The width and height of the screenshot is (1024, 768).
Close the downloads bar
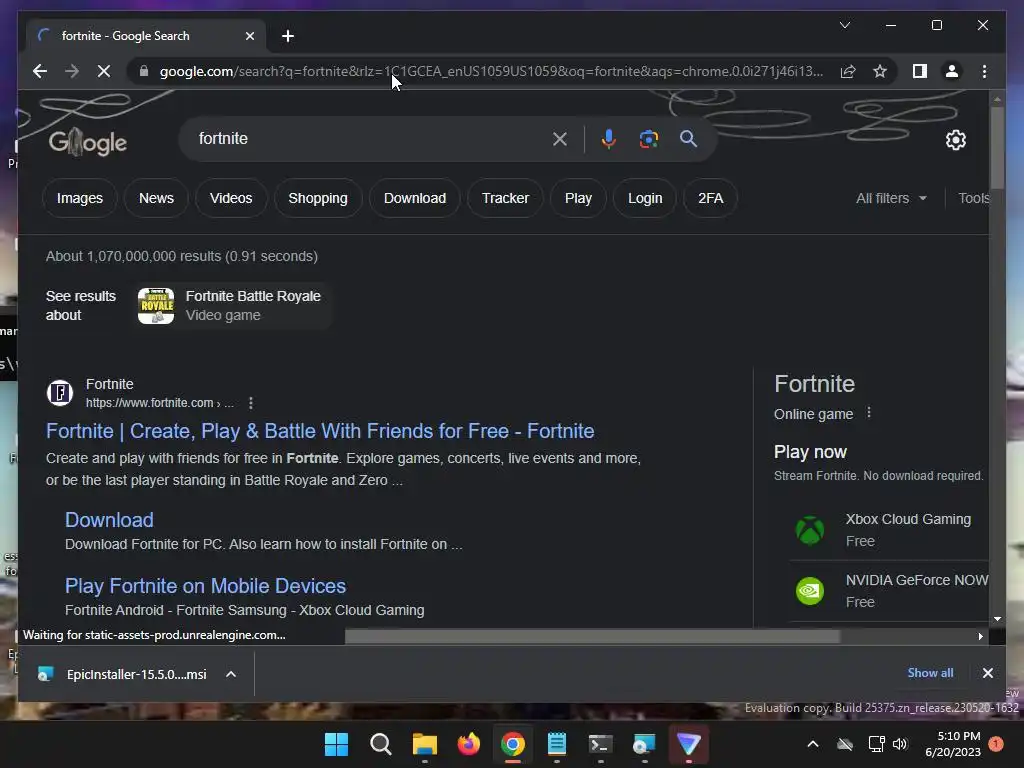987,673
